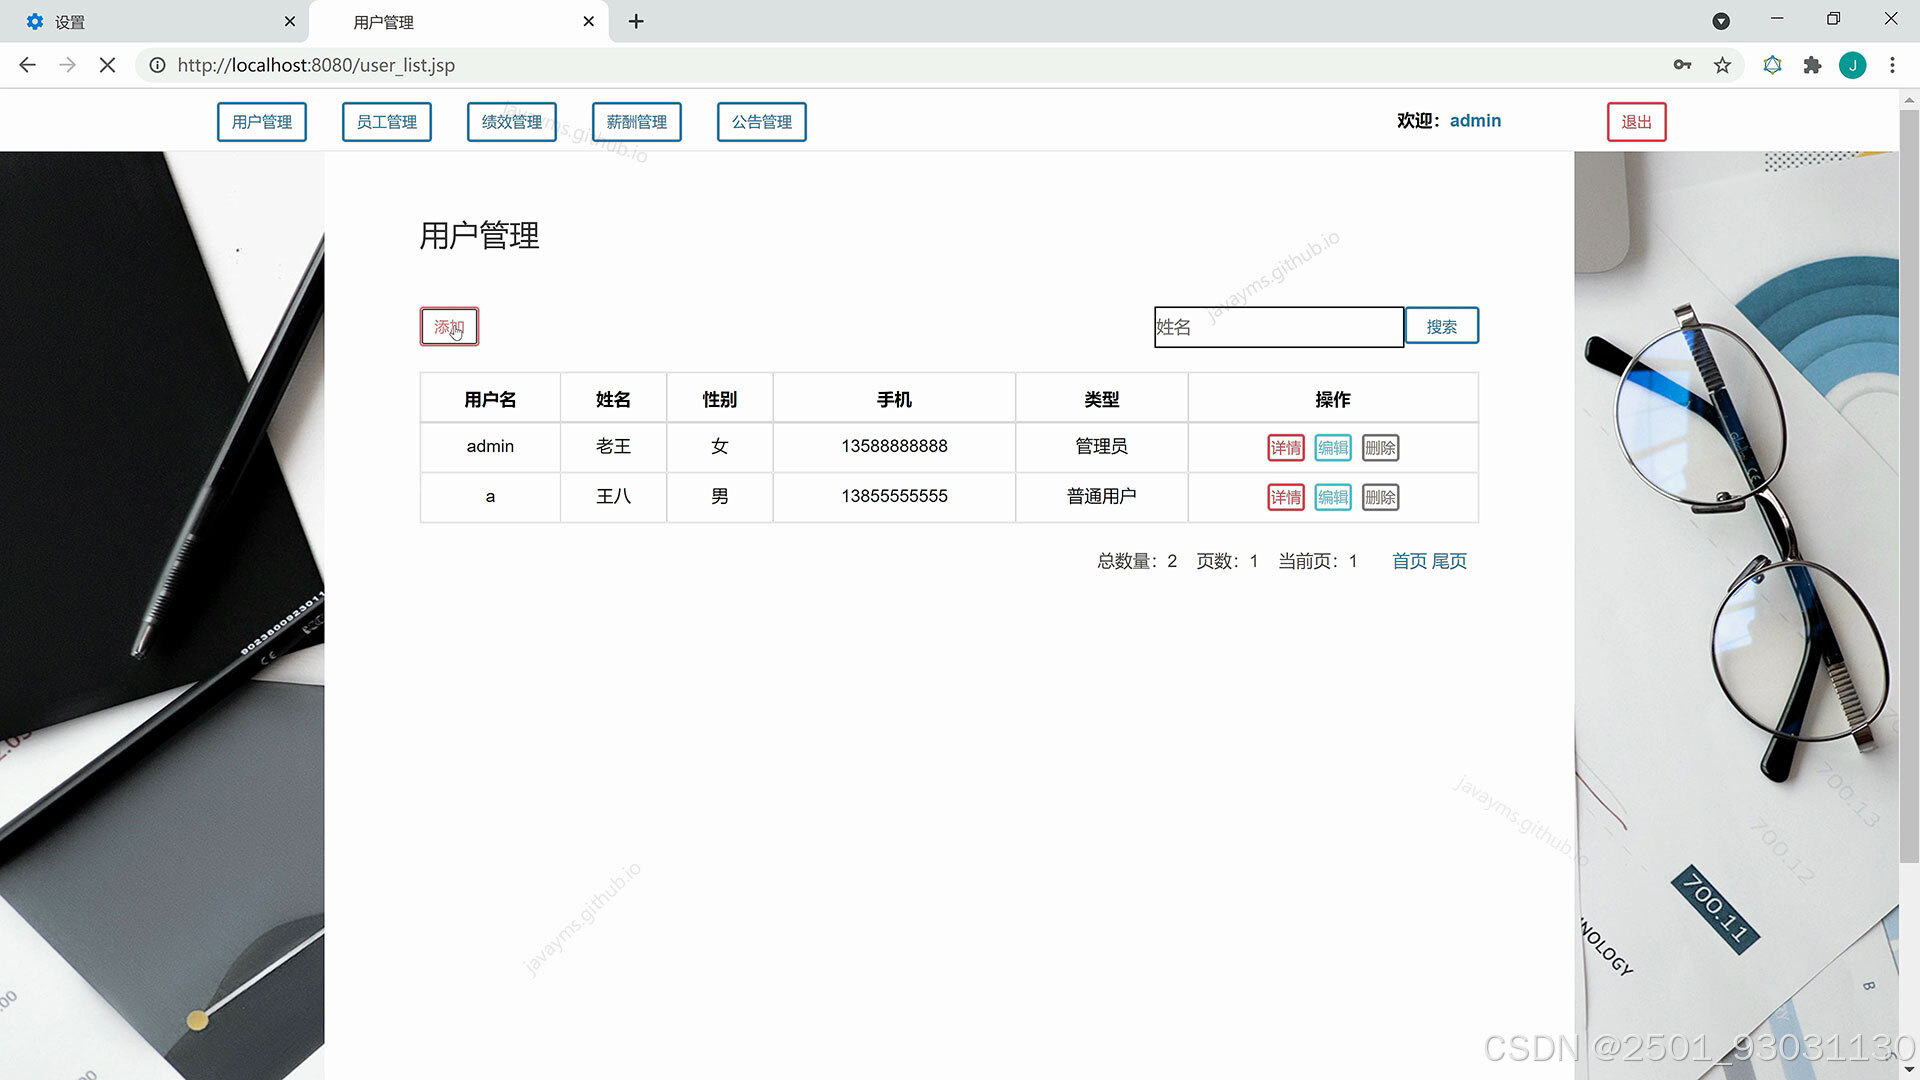The width and height of the screenshot is (1920, 1080).
Task: Click the 退出 logout button
Action: coord(1637,122)
